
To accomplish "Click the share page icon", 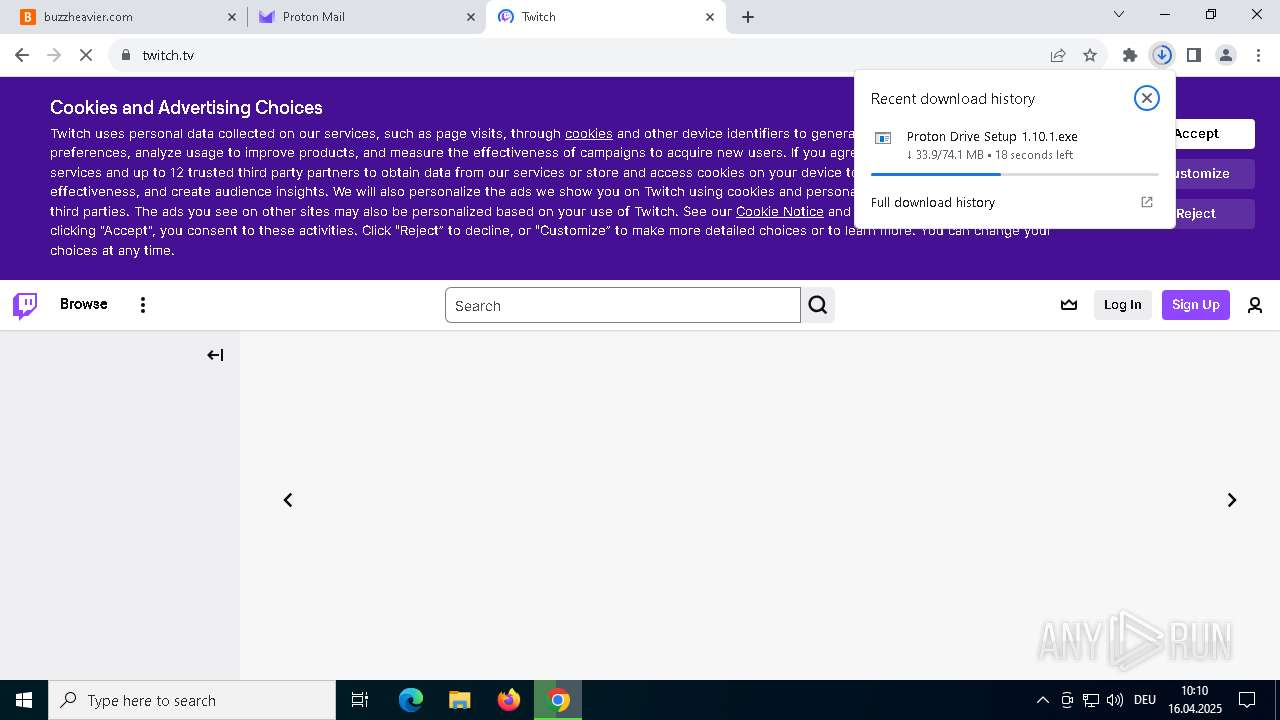I will (x=1058, y=55).
